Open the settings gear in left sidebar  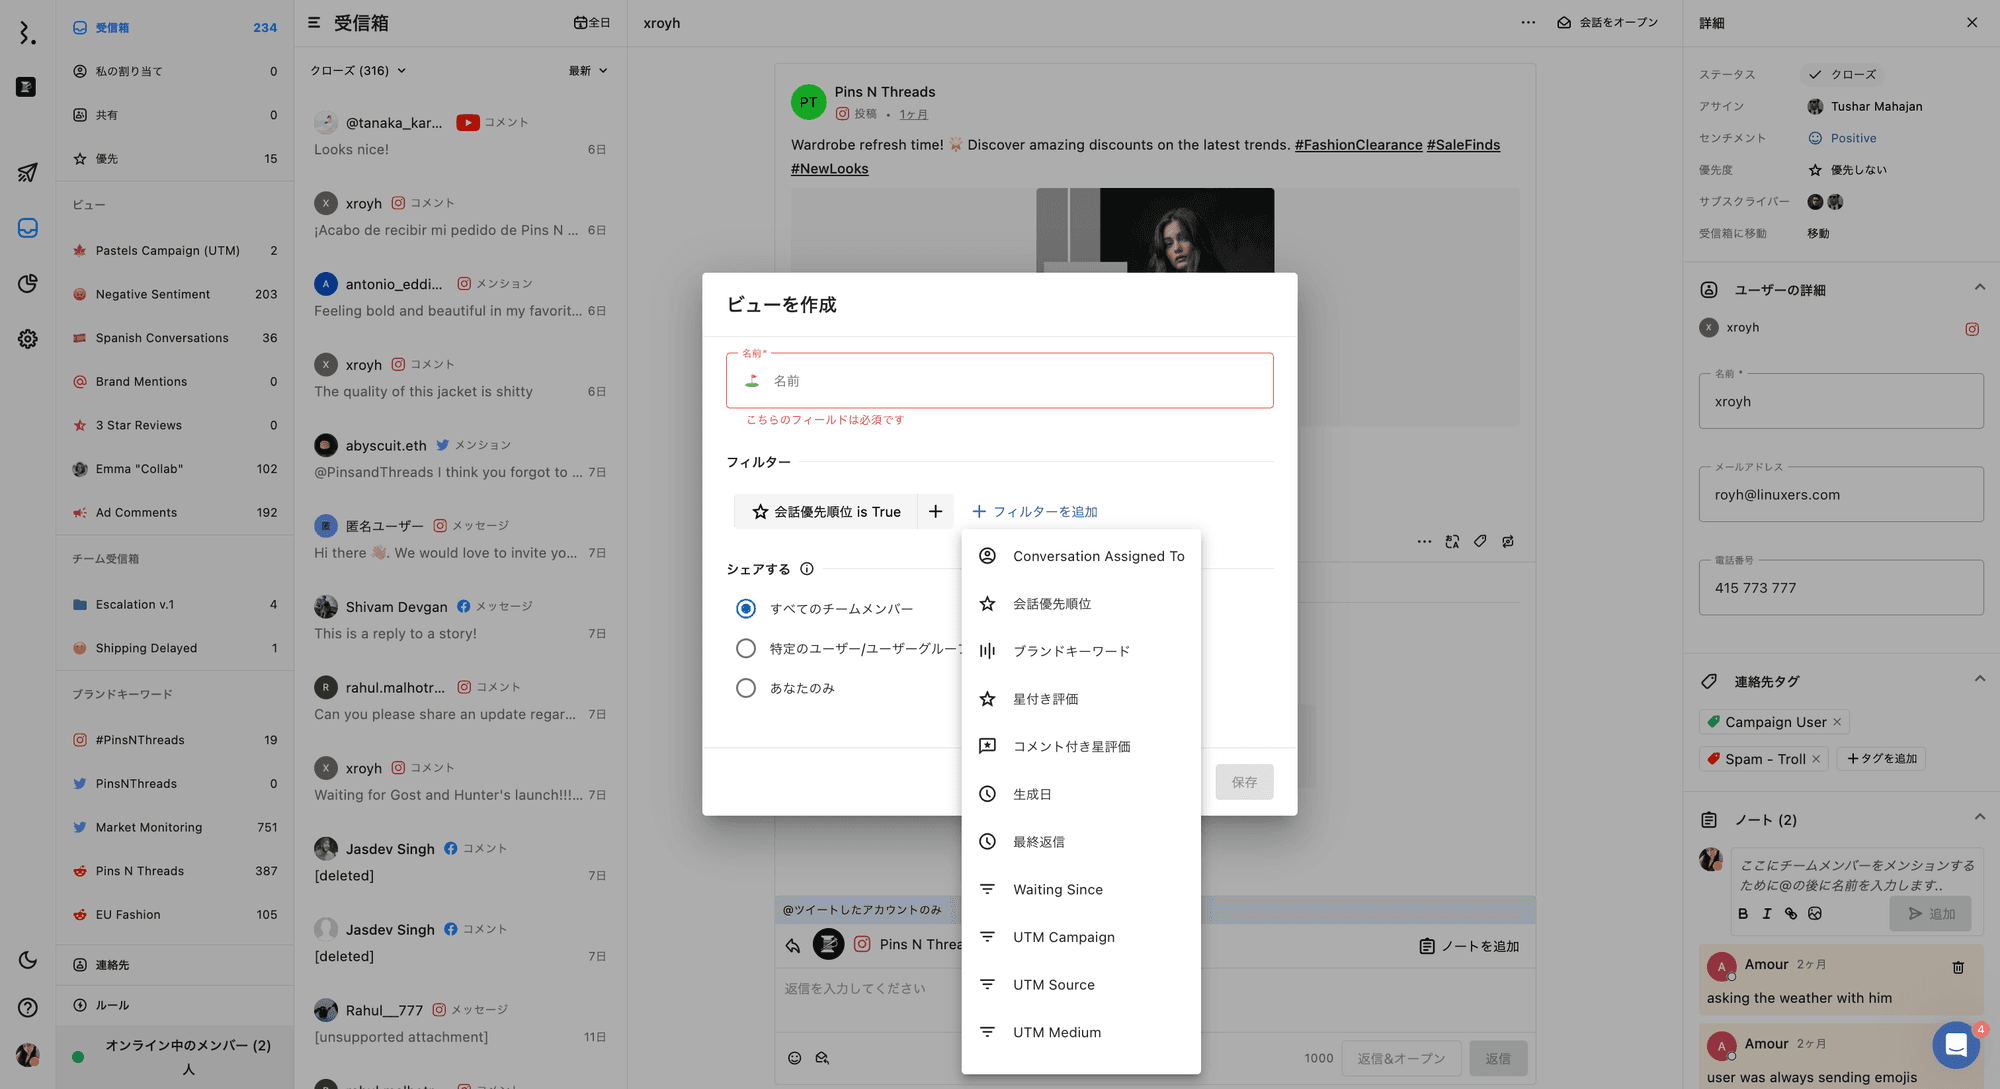(27, 339)
